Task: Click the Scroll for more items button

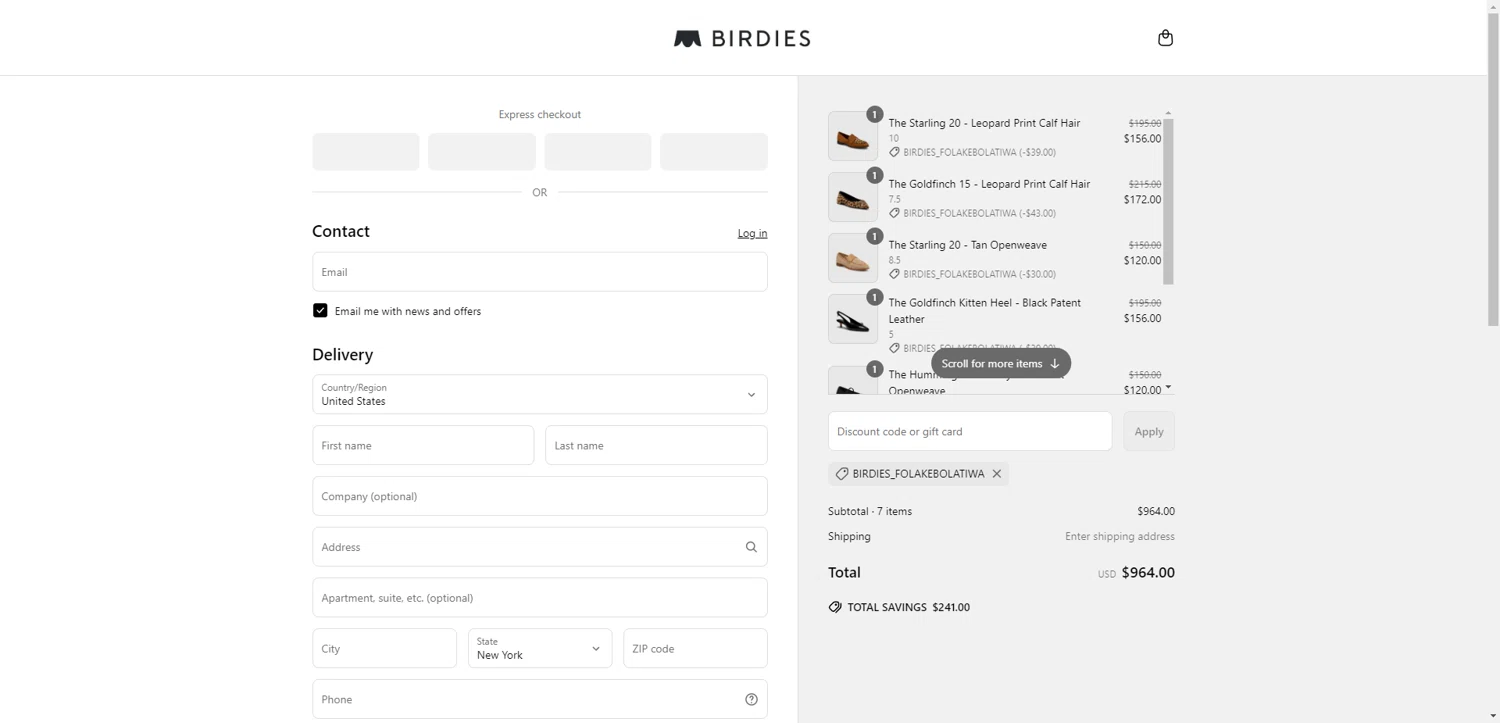Action: click(1001, 363)
